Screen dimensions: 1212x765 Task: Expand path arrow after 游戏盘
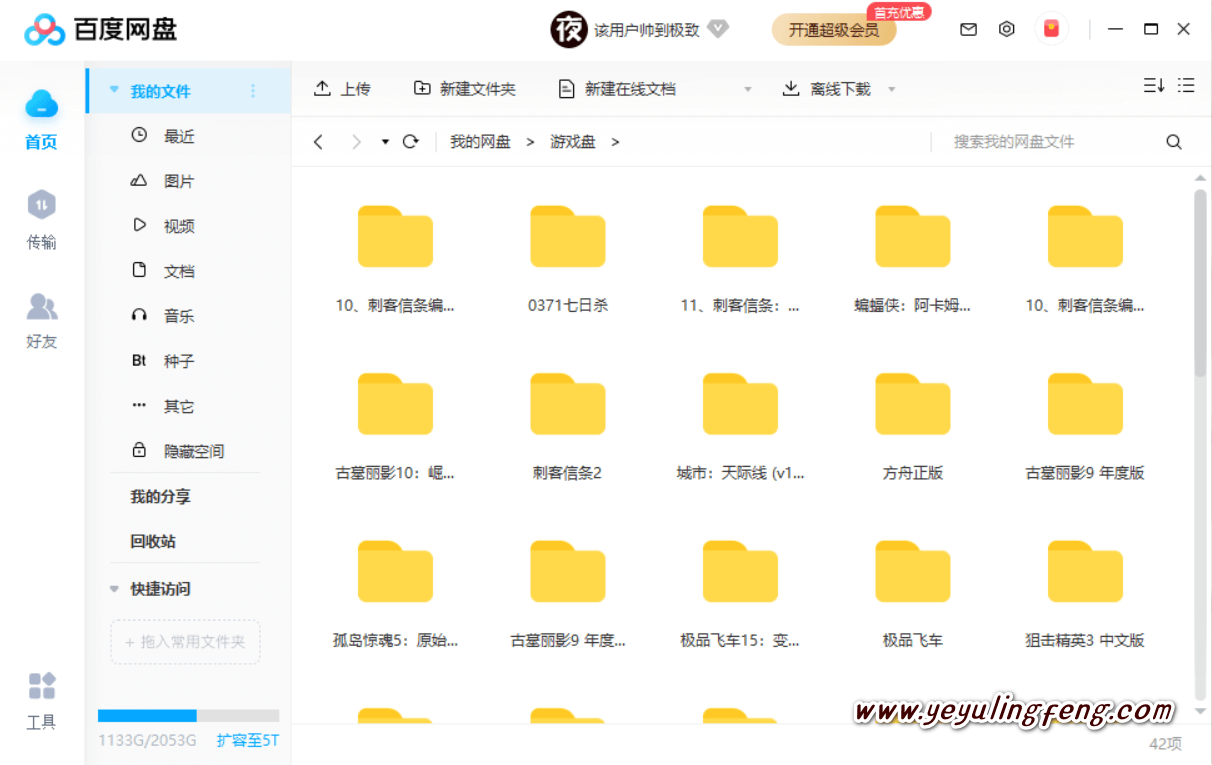(615, 142)
